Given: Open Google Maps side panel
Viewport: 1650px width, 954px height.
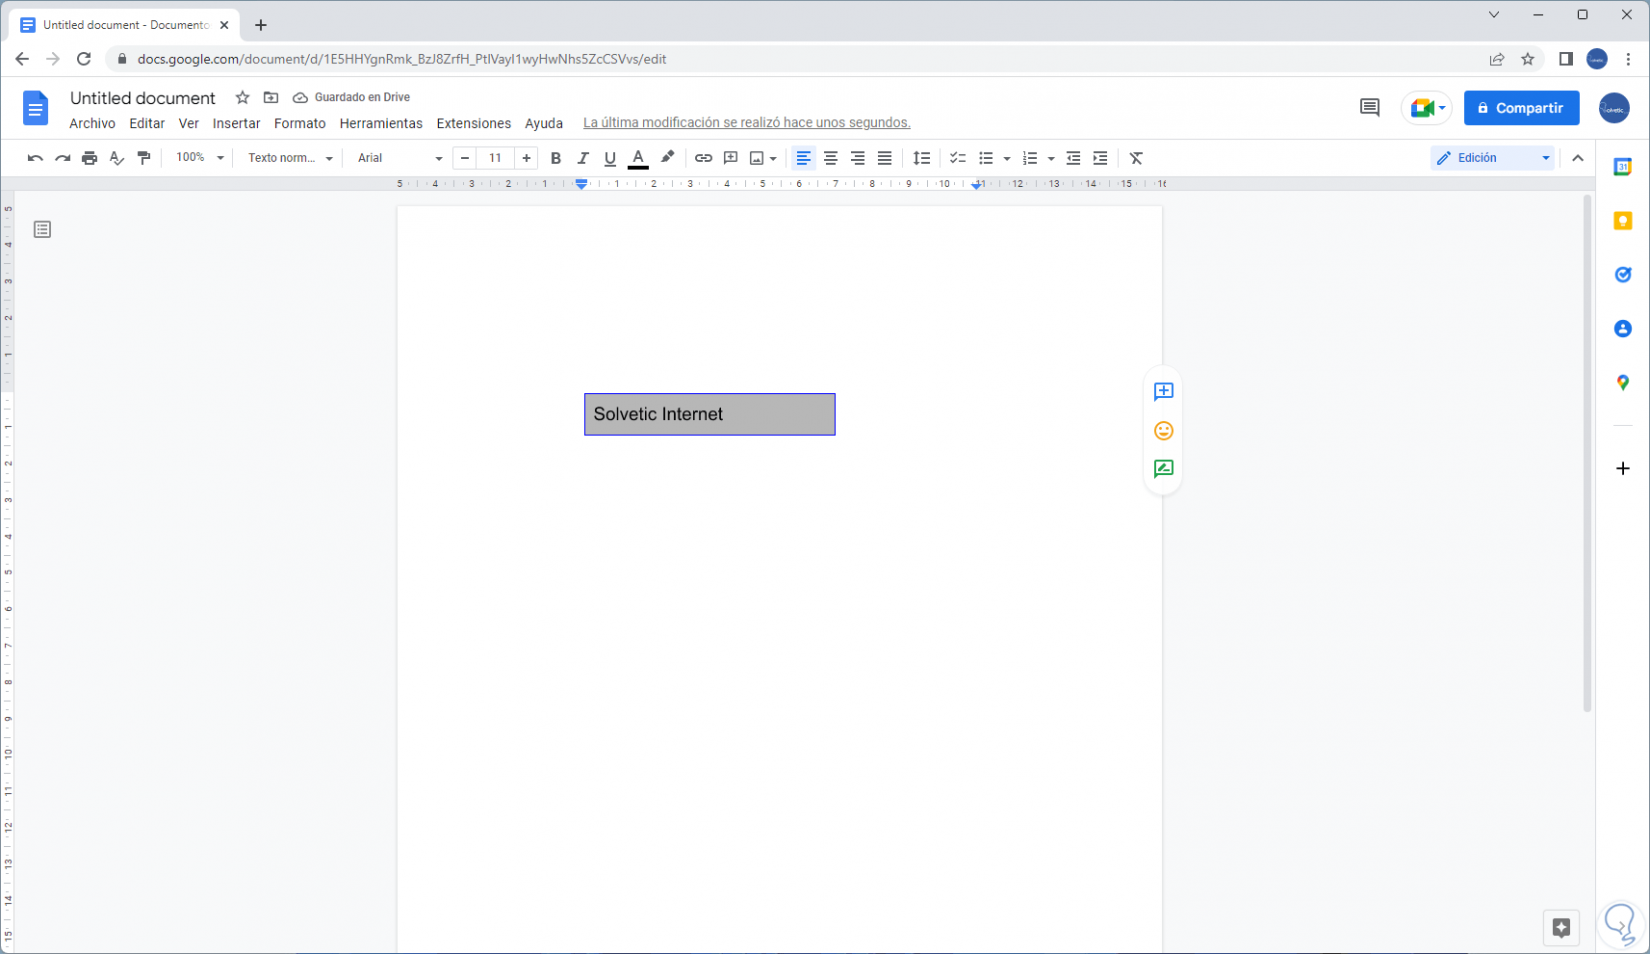Looking at the screenshot, I should pyautogui.click(x=1623, y=383).
